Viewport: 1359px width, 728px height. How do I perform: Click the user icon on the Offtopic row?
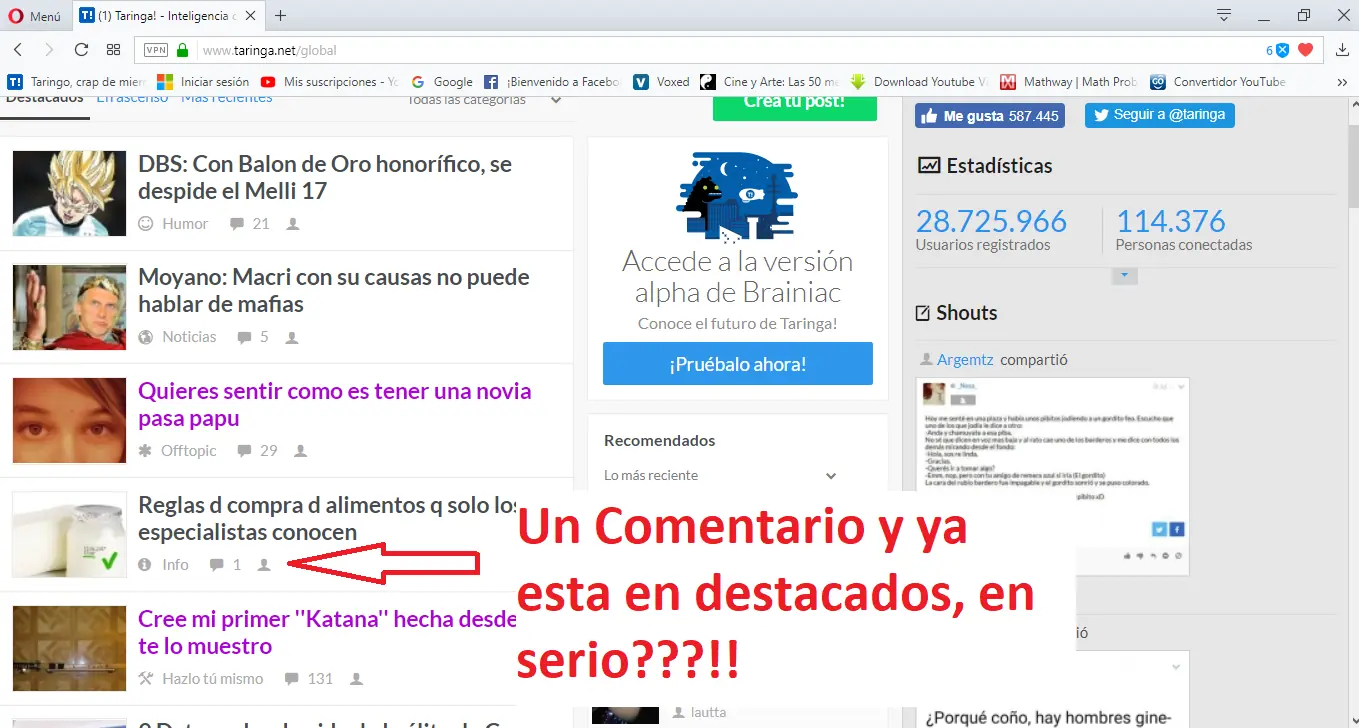pyautogui.click(x=301, y=451)
